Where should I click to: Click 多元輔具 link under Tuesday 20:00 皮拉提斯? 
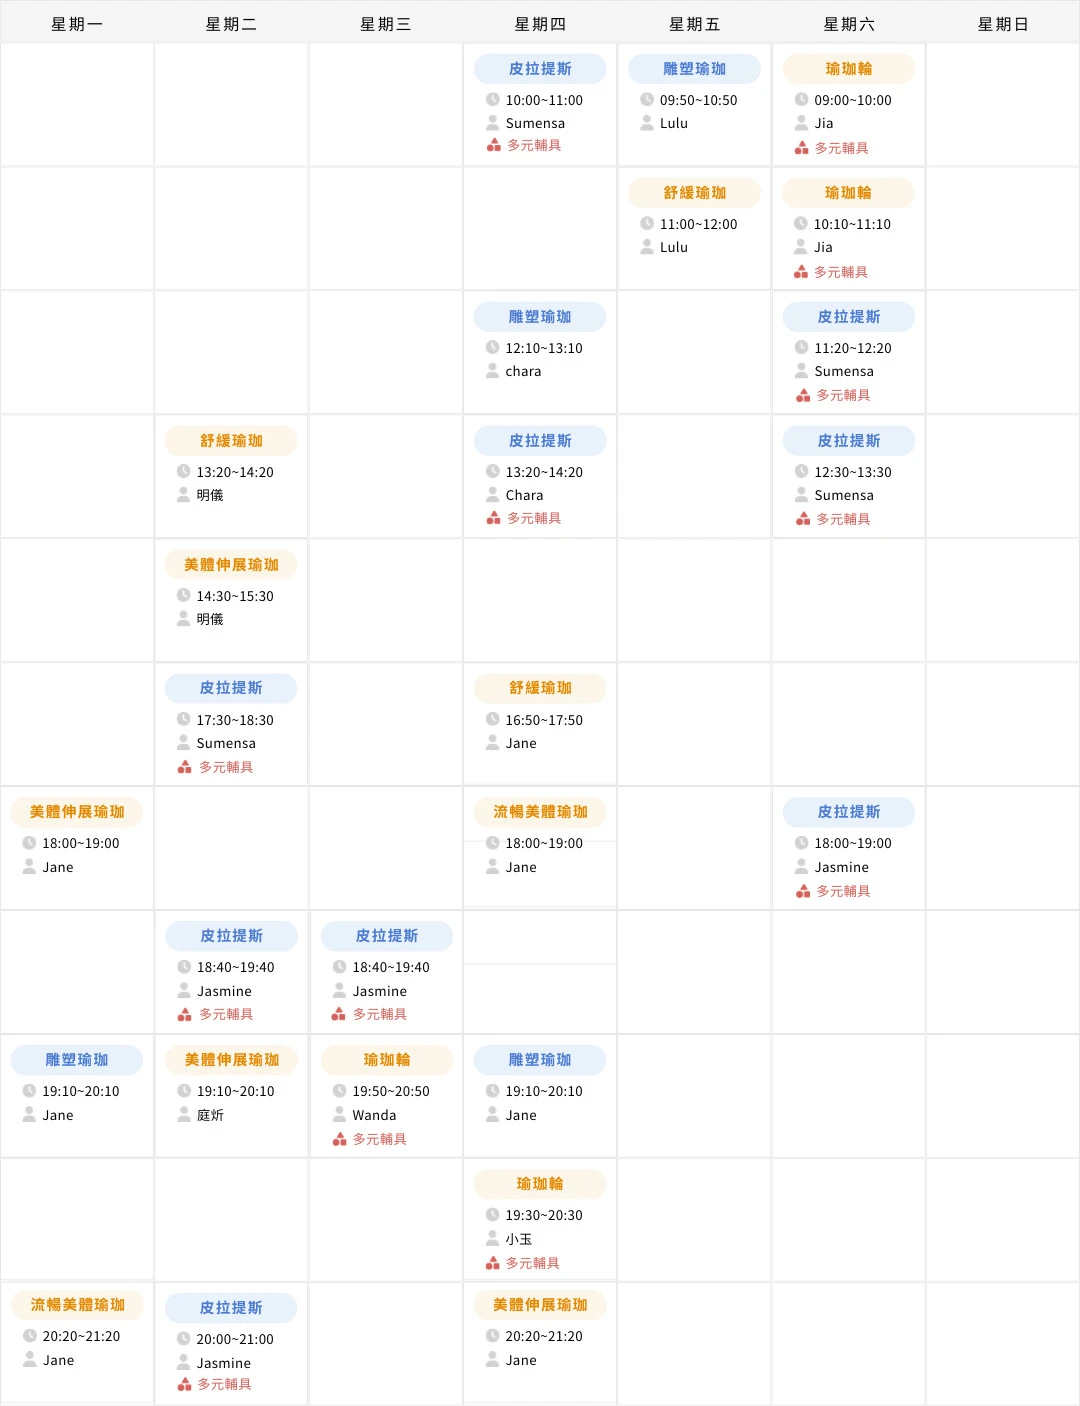(x=224, y=1384)
